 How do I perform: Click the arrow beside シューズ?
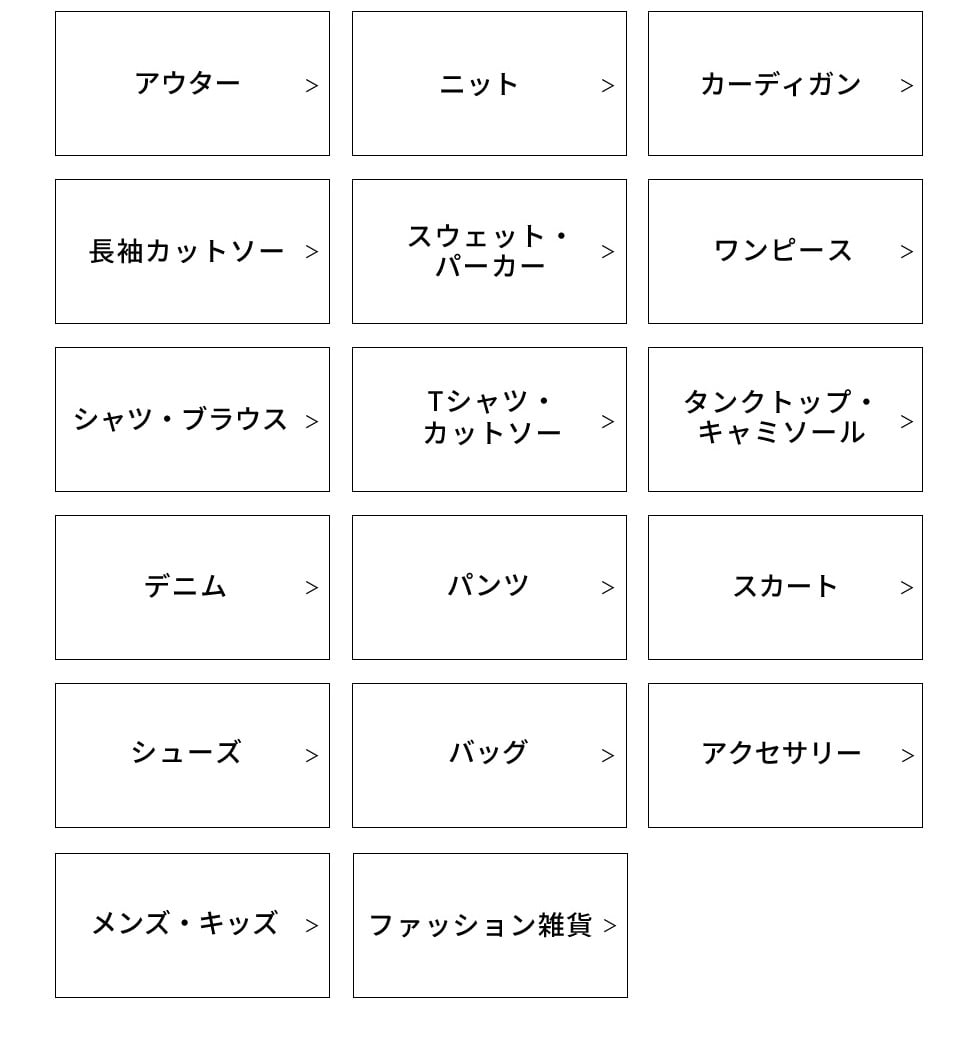[x=312, y=756]
